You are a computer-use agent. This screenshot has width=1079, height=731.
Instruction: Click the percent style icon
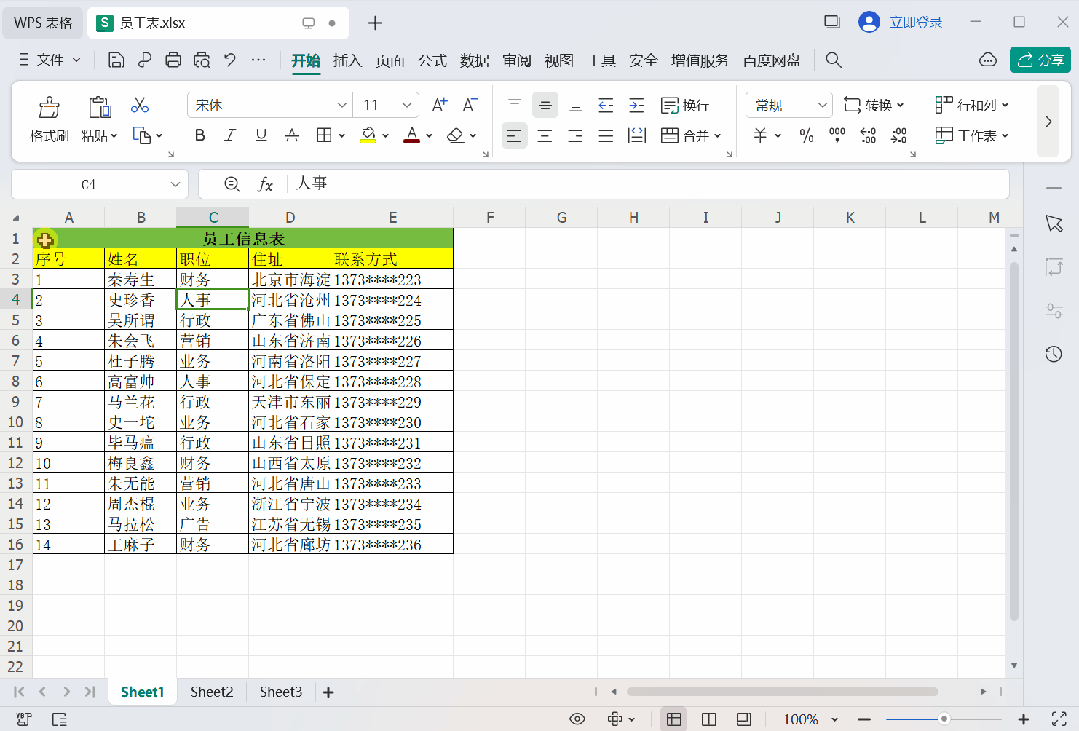coord(806,136)
